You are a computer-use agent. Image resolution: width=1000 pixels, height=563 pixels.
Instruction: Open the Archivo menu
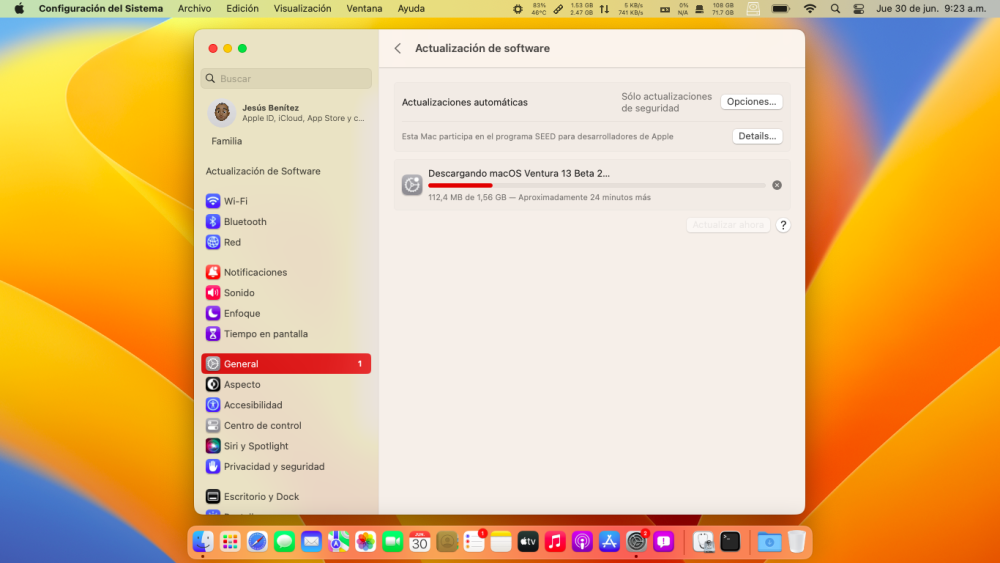coord(195,9)
